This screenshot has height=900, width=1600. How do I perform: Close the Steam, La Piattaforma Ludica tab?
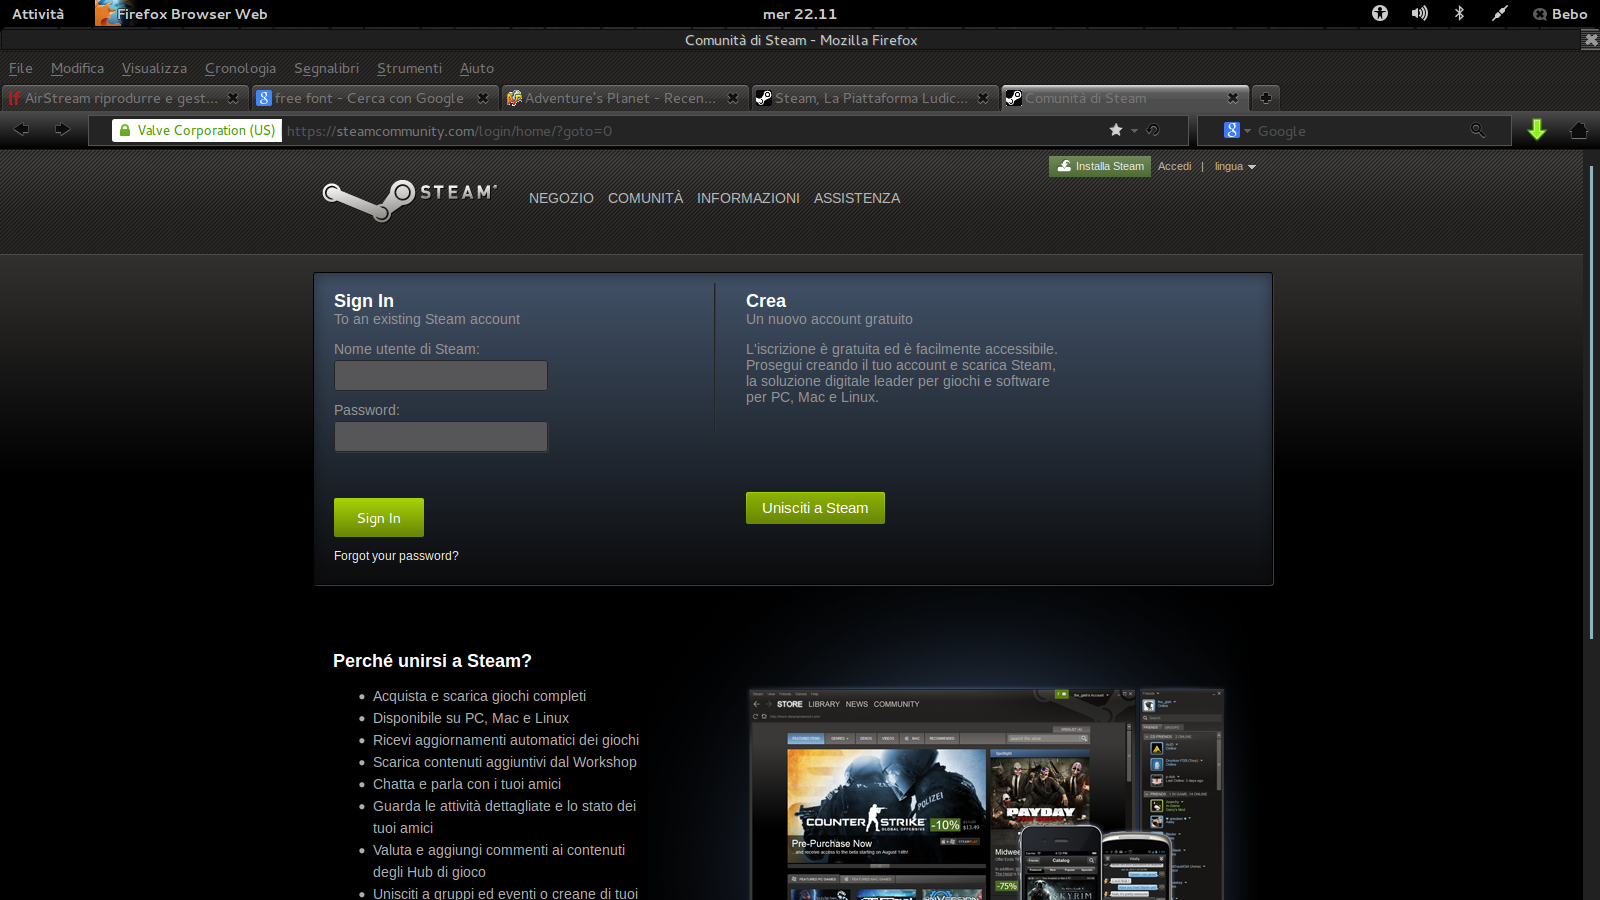click(x=983, y=98)
